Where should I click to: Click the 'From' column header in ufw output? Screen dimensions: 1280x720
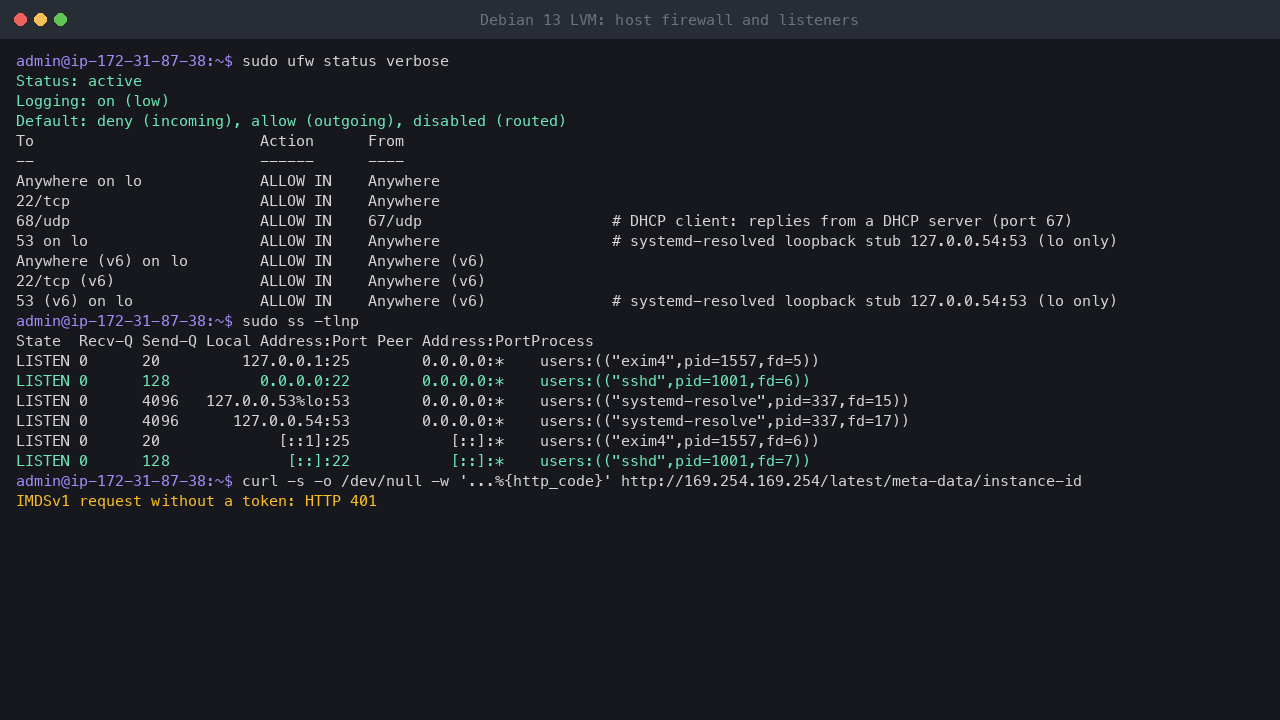[x=386, y=141]
